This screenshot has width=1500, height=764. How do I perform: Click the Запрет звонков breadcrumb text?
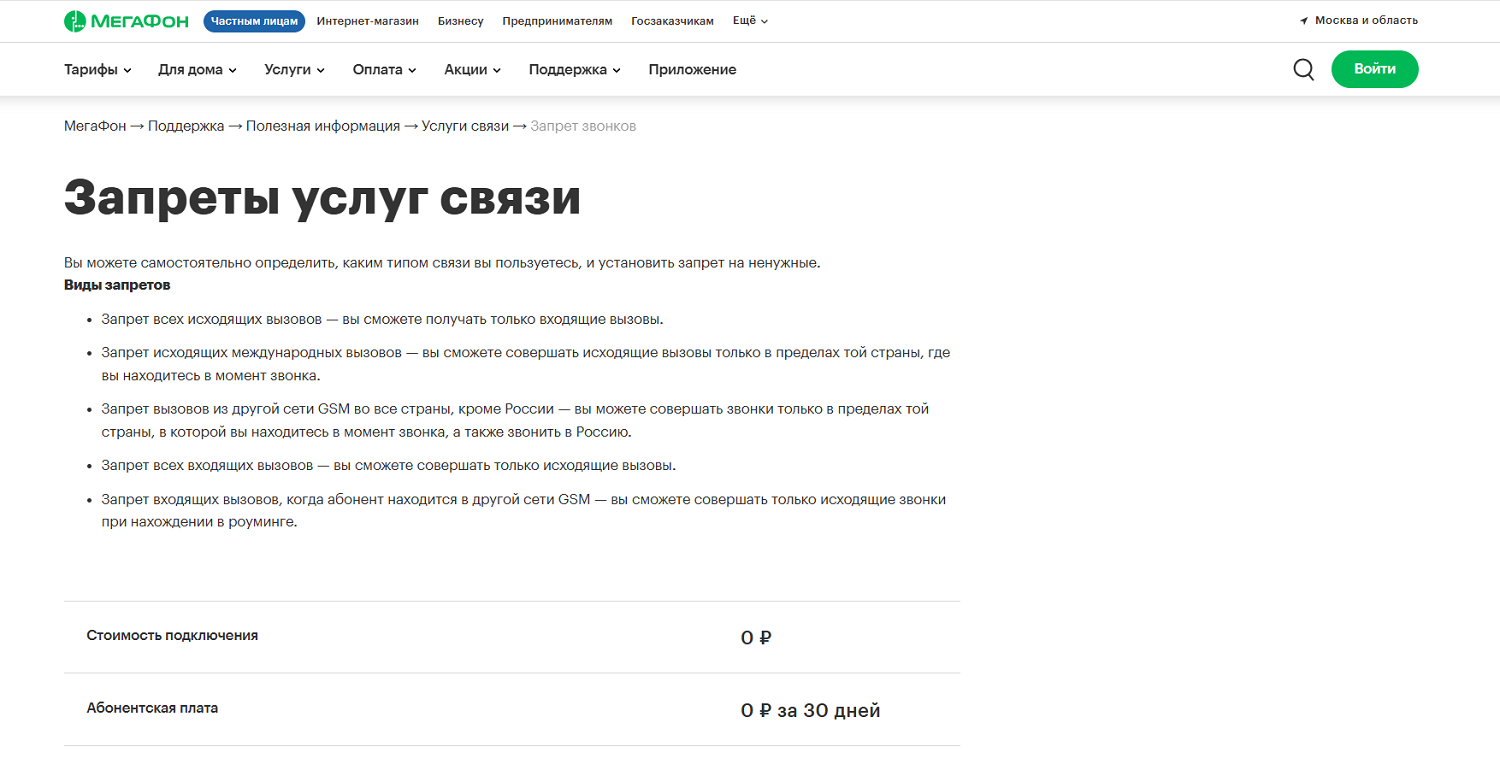pyautogui.click(x=583, y=126)
